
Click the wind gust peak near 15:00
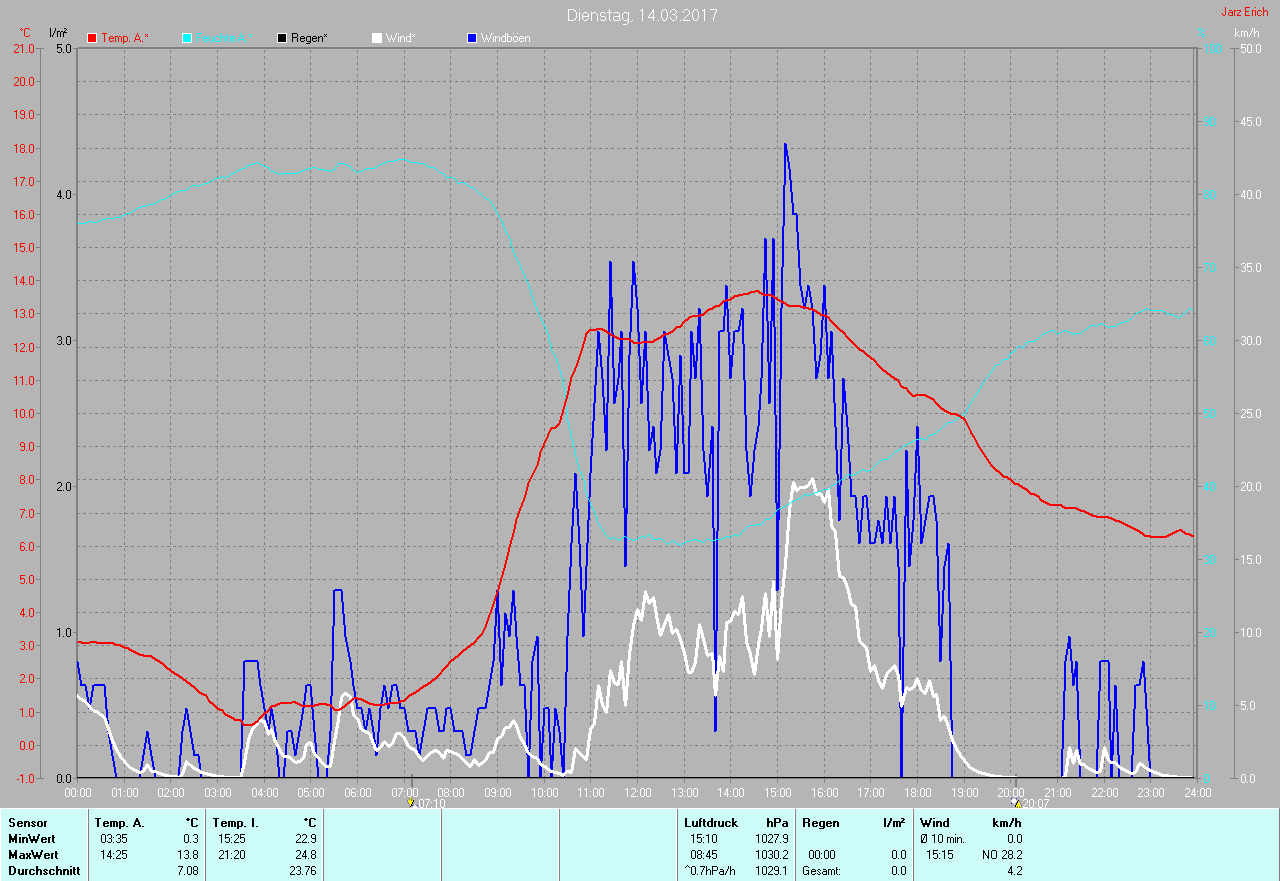(x=785, y=145)
